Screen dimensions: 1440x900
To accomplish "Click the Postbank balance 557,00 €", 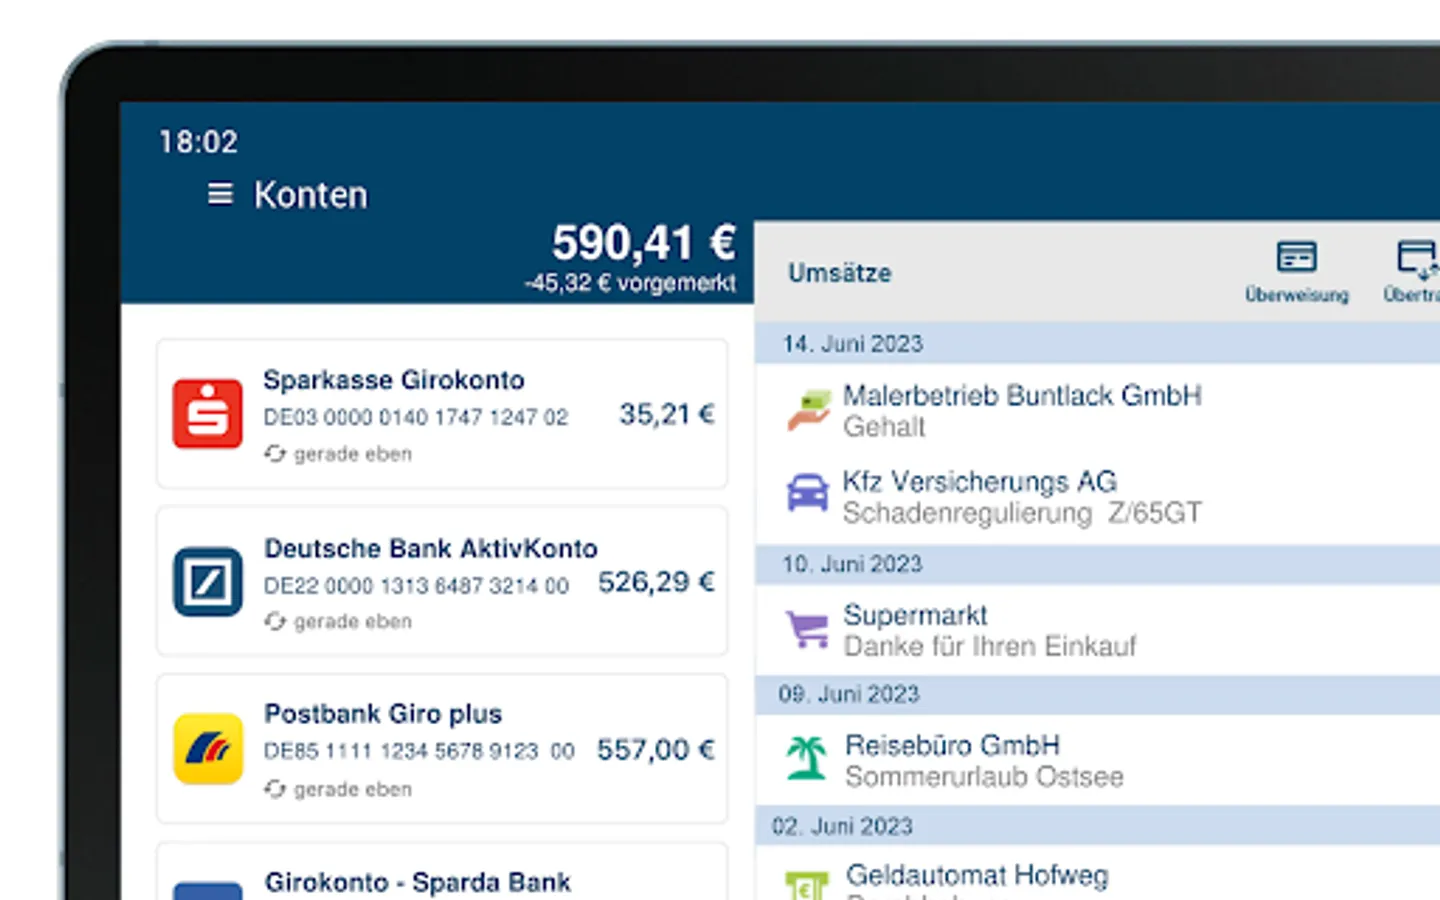I will (656, 750).
